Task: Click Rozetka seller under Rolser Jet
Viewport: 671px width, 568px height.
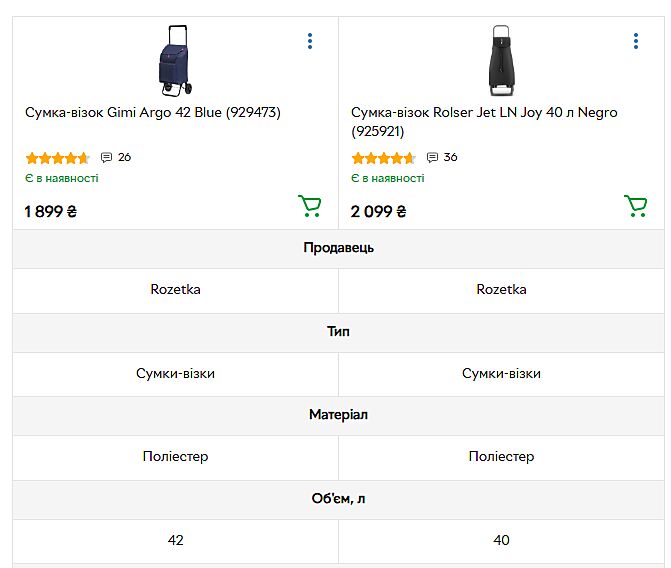Action: [x=502, y=290]
